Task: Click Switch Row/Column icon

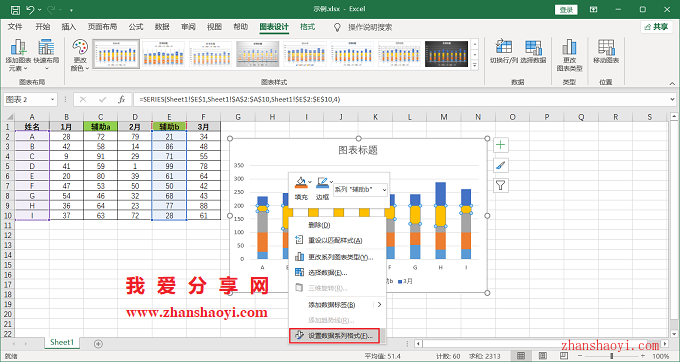Action: [504, 47]
